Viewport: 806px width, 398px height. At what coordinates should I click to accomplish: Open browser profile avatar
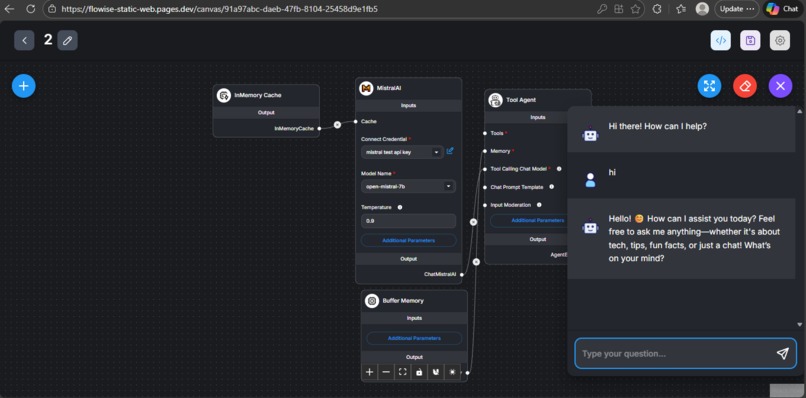click(x=702, y=9)
